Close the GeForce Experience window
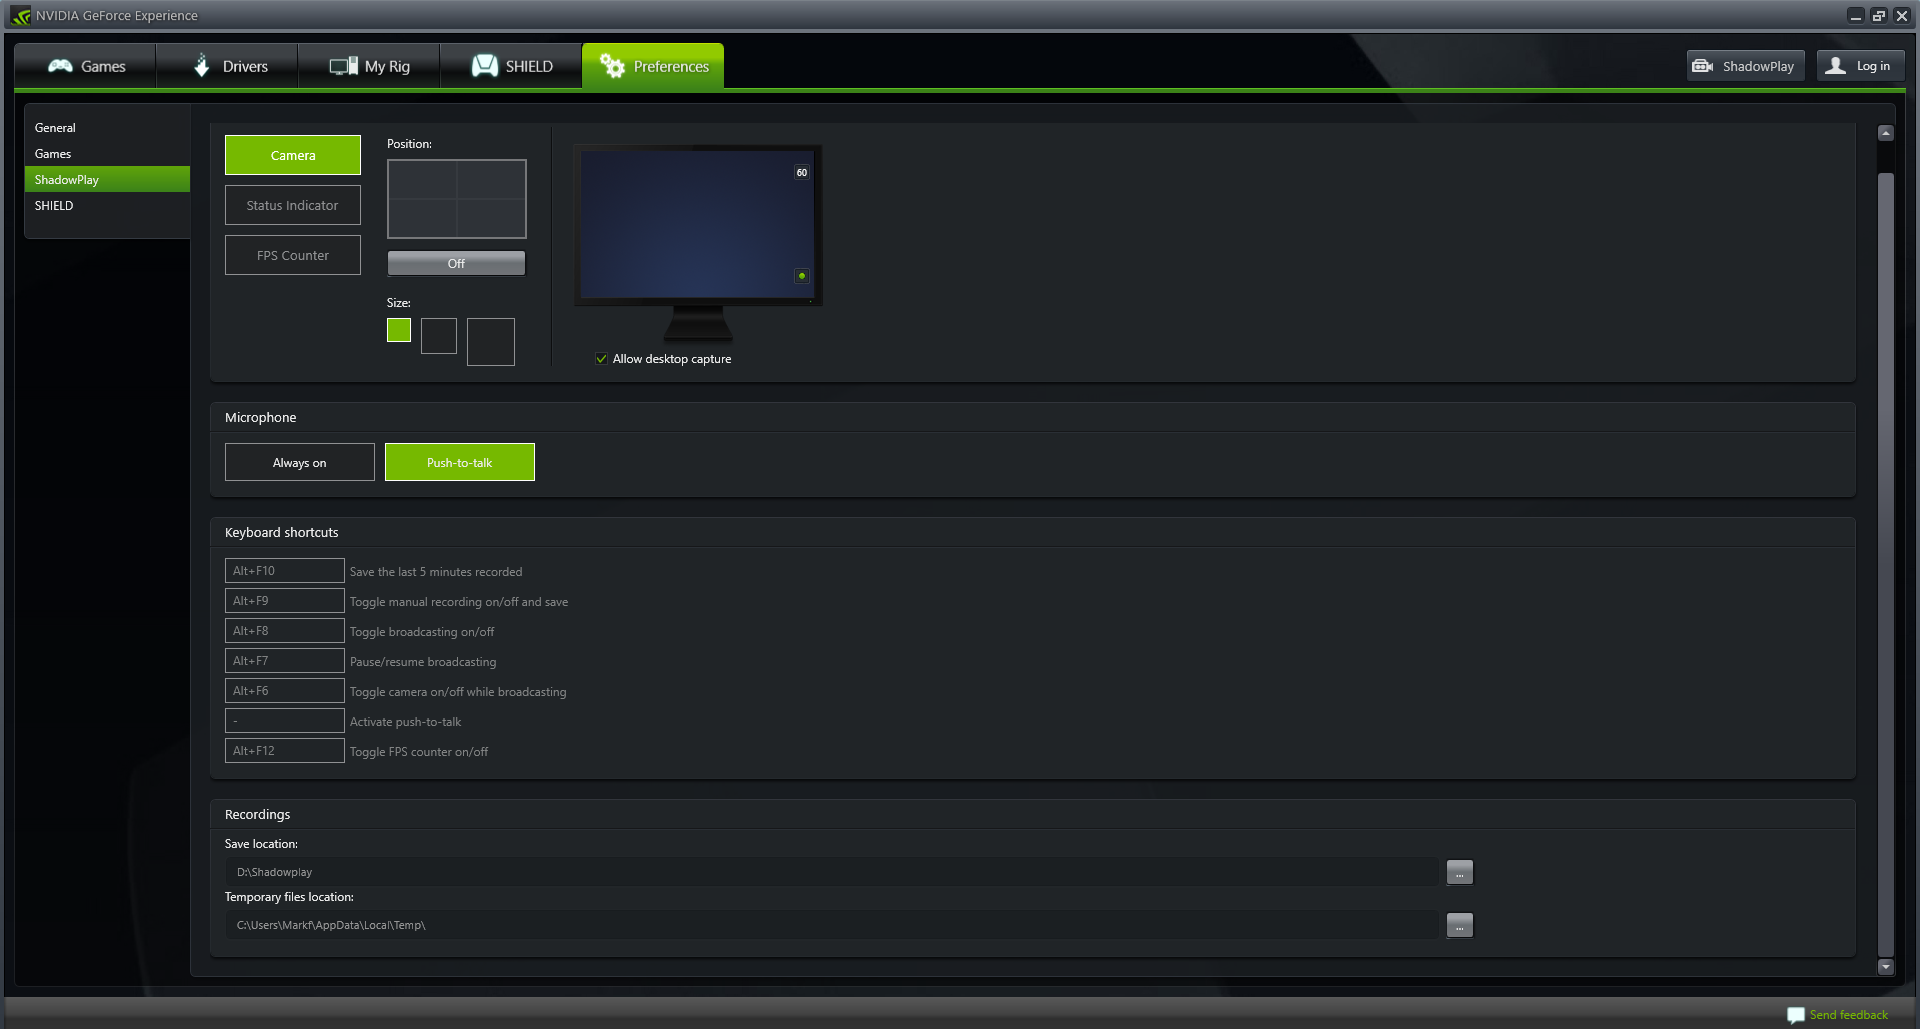The height and width of the screenshot is (1029, 1920). 1902,16
